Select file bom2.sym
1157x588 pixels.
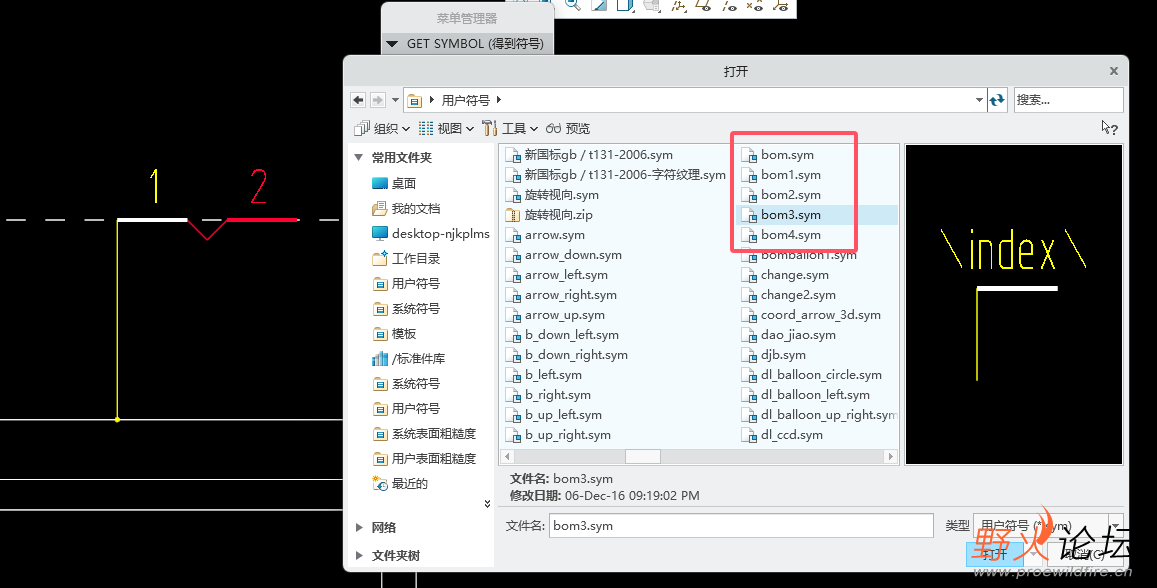point(782,195)
